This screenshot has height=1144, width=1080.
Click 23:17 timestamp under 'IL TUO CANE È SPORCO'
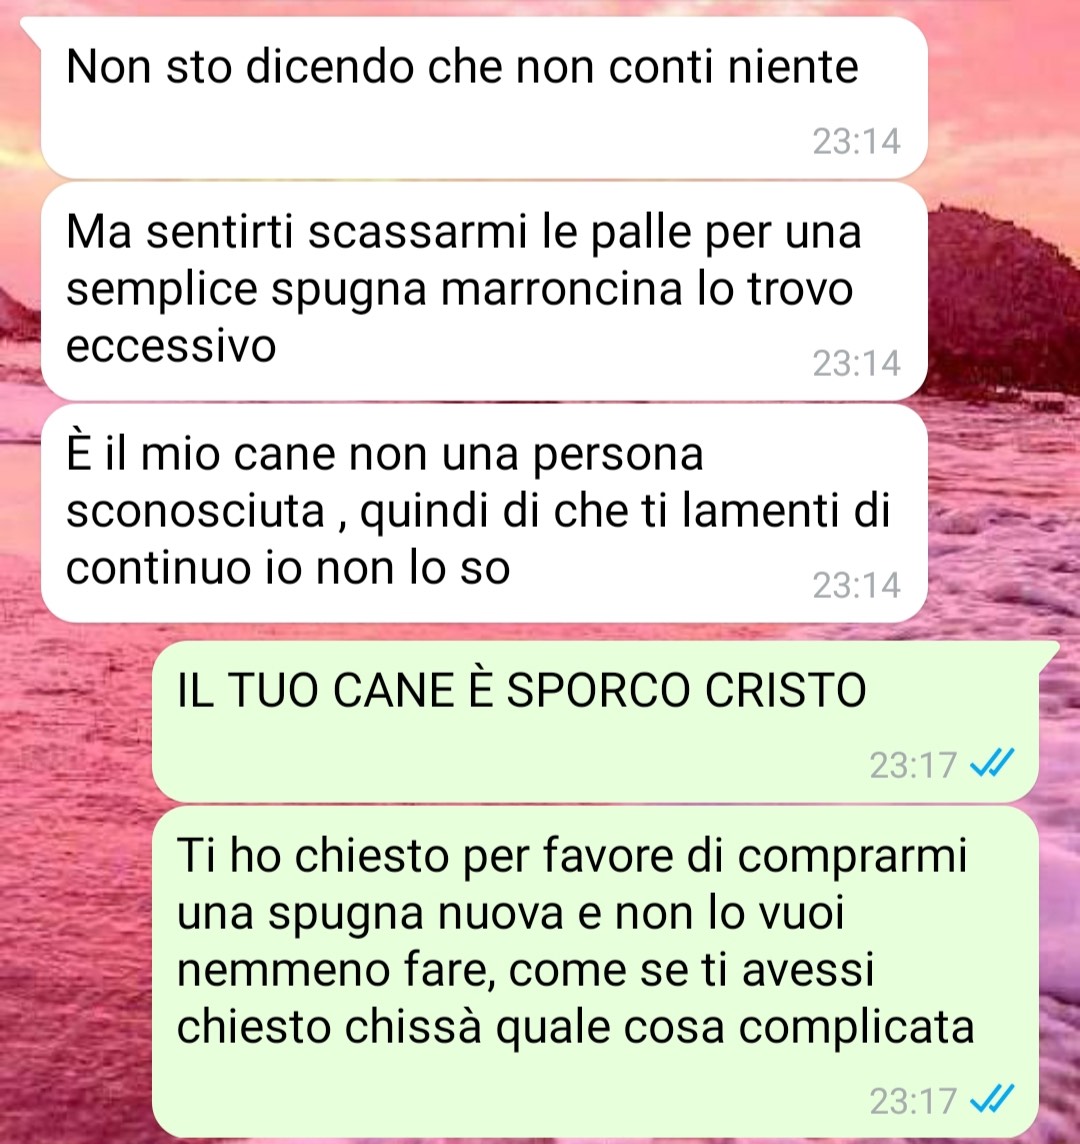coord(913,765)
